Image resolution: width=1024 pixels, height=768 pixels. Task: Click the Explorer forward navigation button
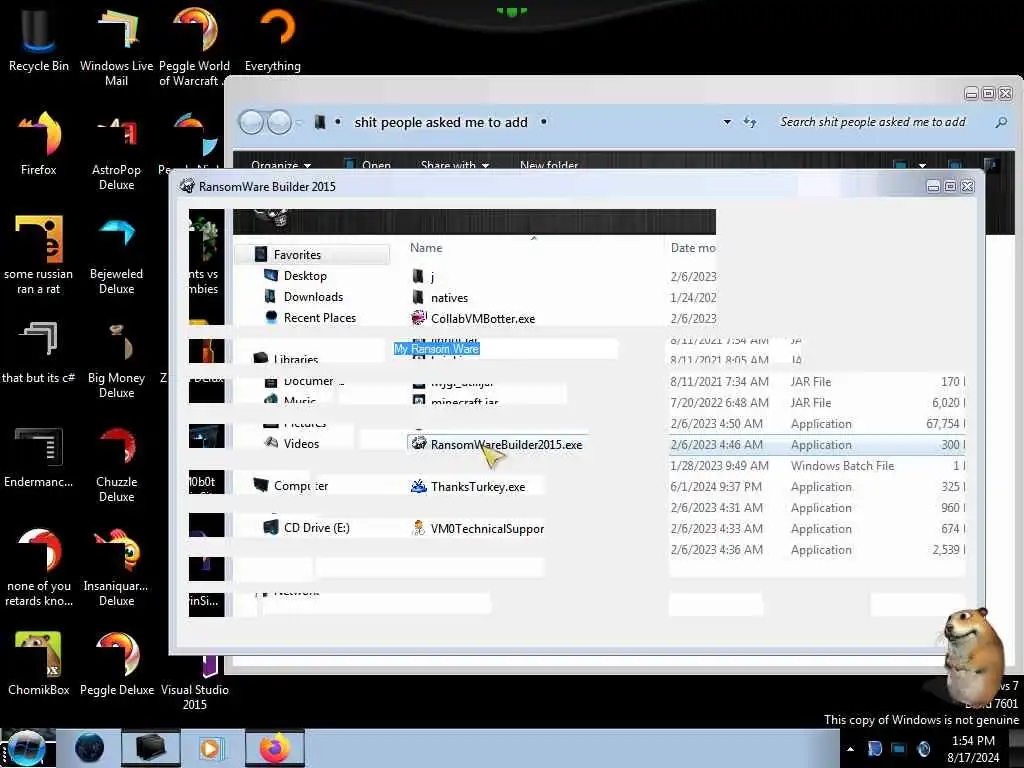(280, 122)
